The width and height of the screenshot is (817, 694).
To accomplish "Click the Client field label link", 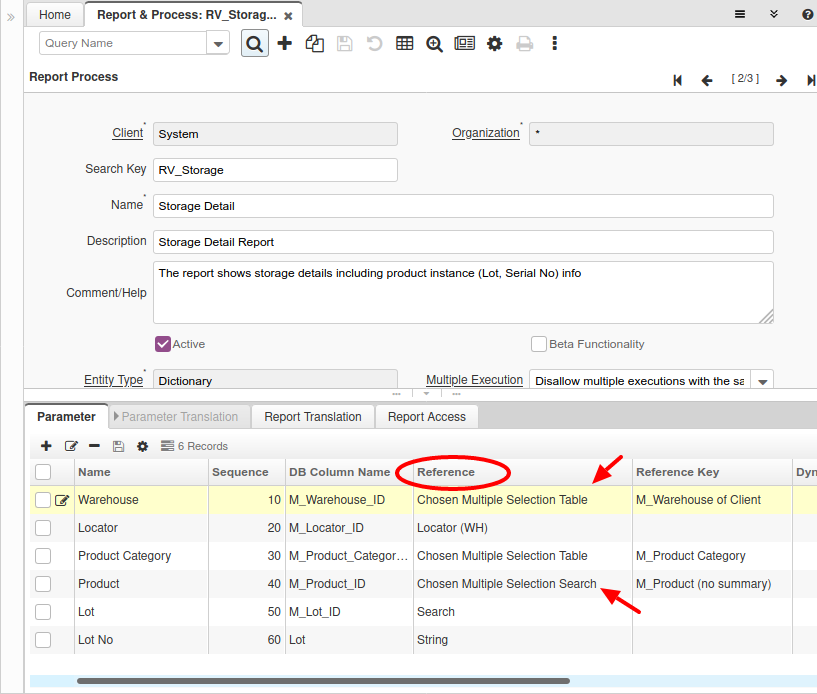I will [127, 133].
